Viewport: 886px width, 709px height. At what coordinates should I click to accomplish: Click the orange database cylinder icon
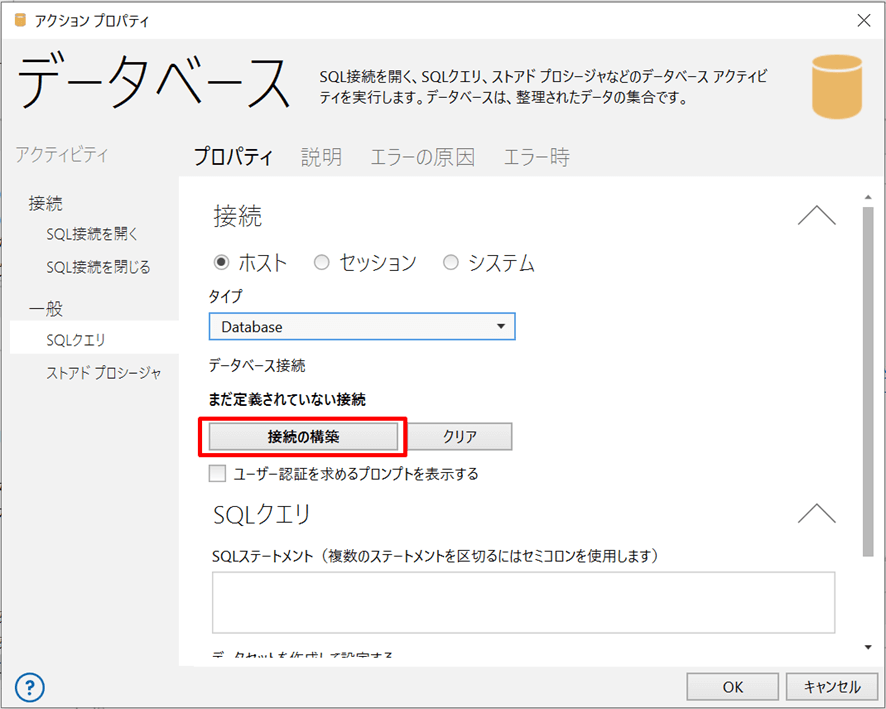coord(836,87)
